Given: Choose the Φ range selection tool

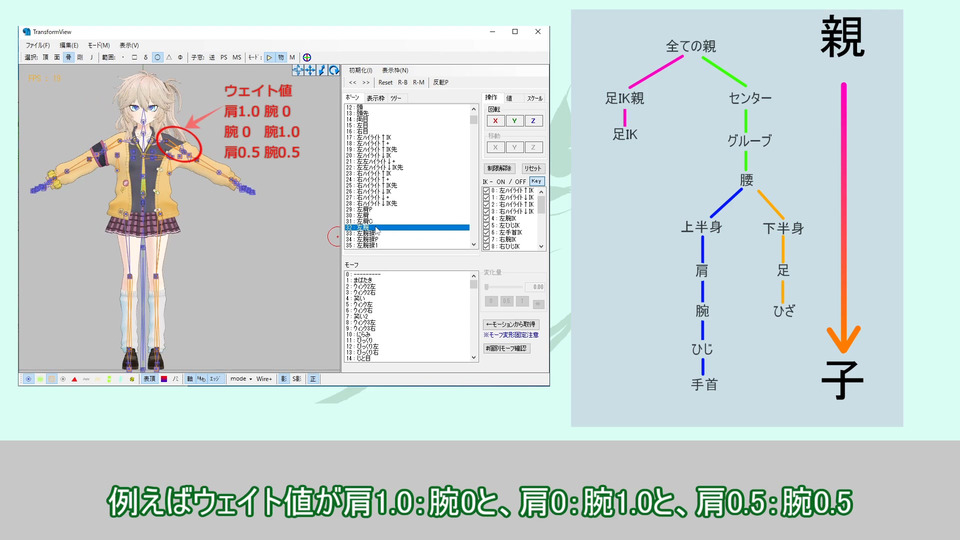Looking at the screenshot, I should coord(180,57).
